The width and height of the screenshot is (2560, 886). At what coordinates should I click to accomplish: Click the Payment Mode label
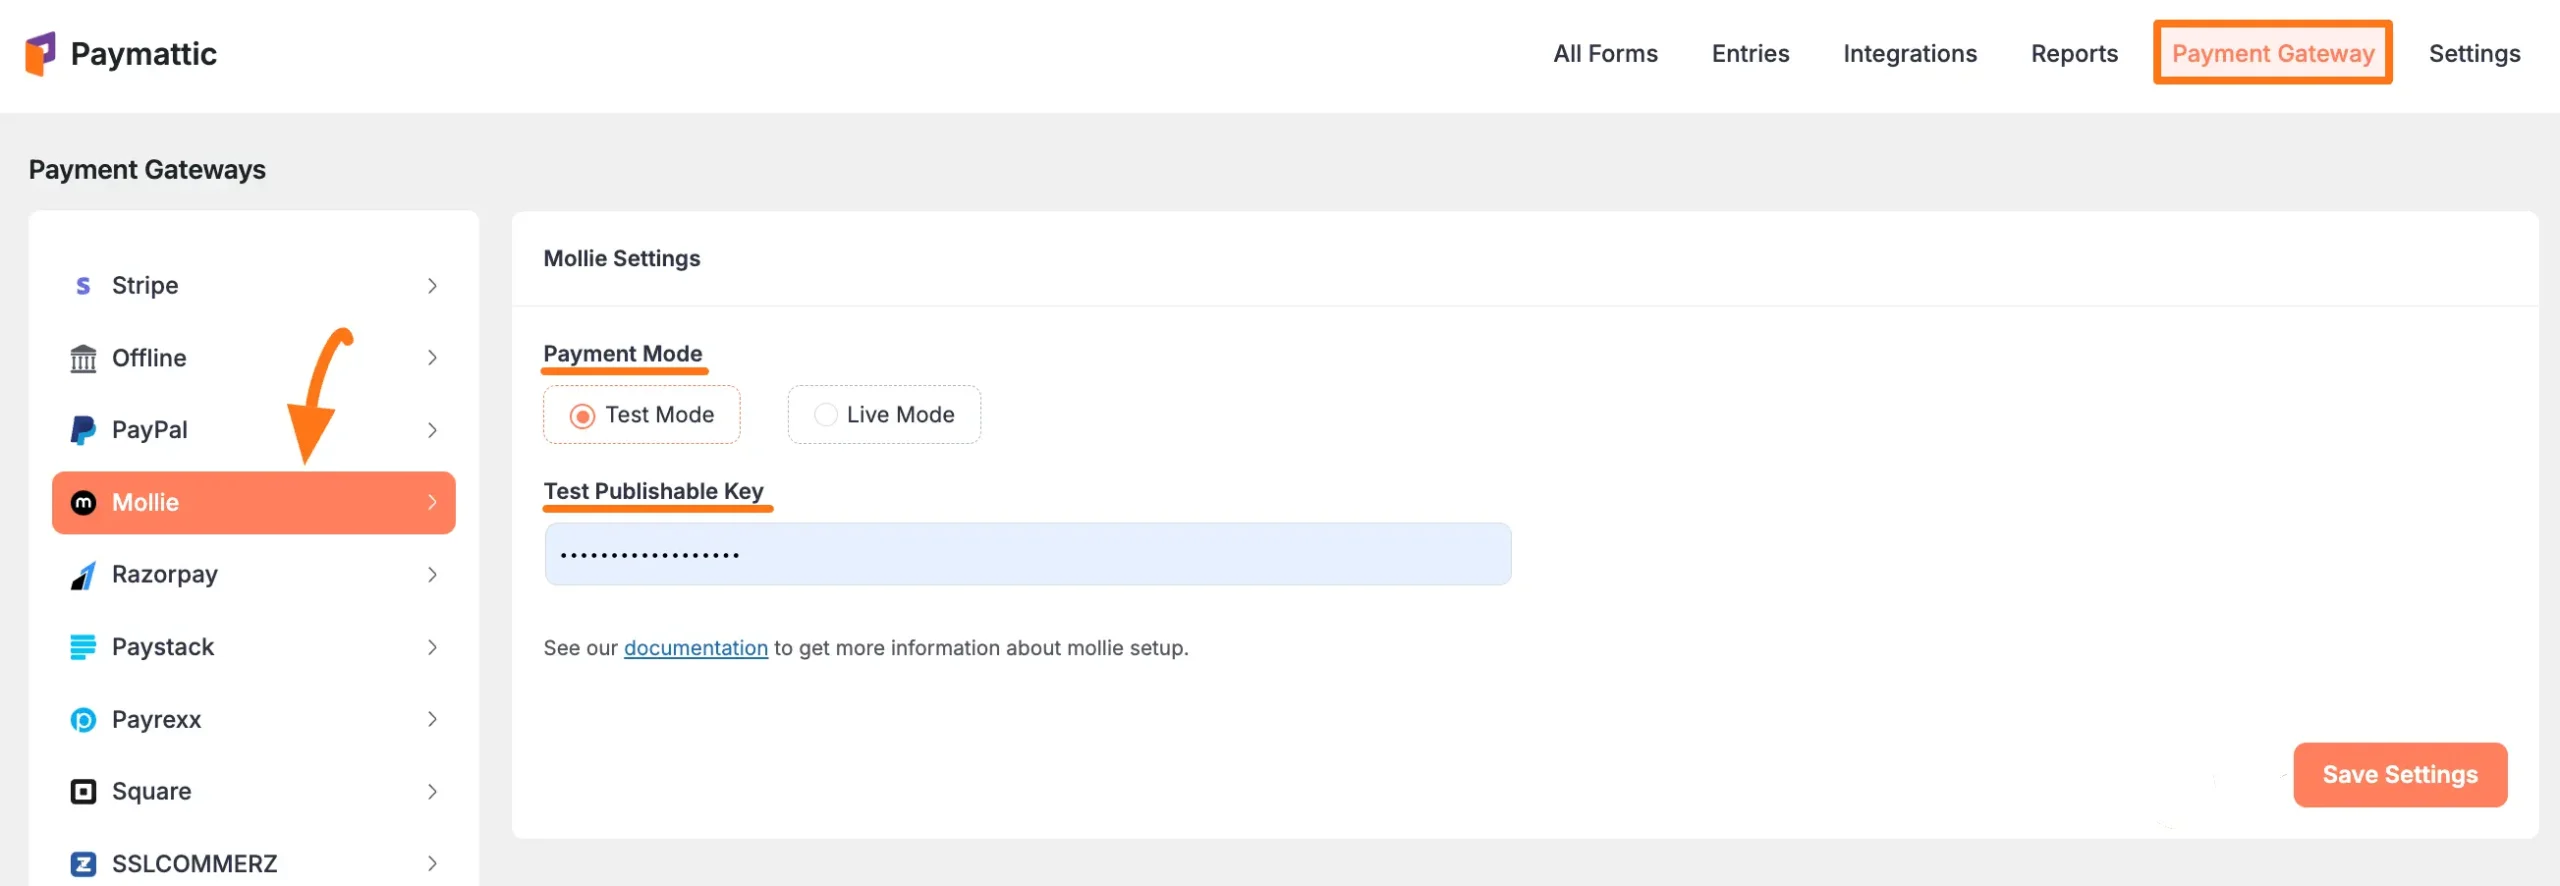(623, 354)
